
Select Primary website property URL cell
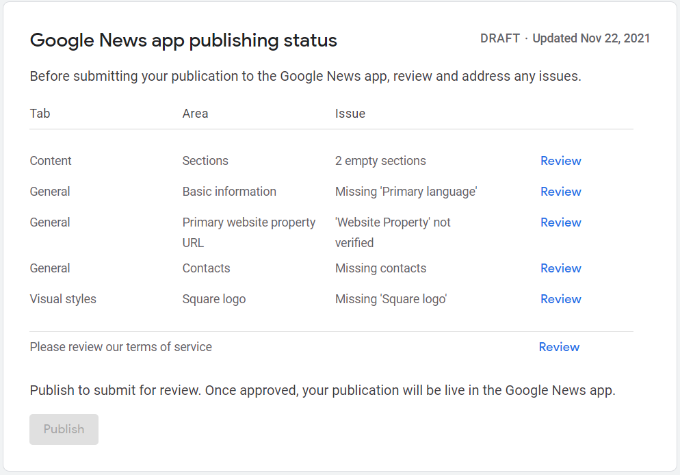[x=248, y=232]
